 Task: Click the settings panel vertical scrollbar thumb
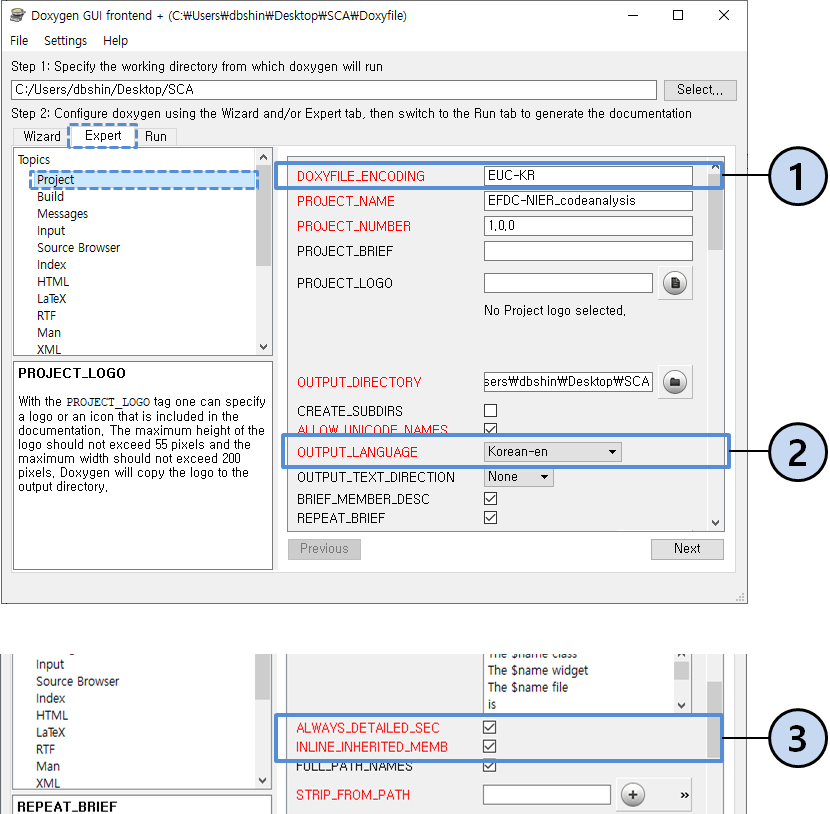pyautogui.click(x=715, y=212)
